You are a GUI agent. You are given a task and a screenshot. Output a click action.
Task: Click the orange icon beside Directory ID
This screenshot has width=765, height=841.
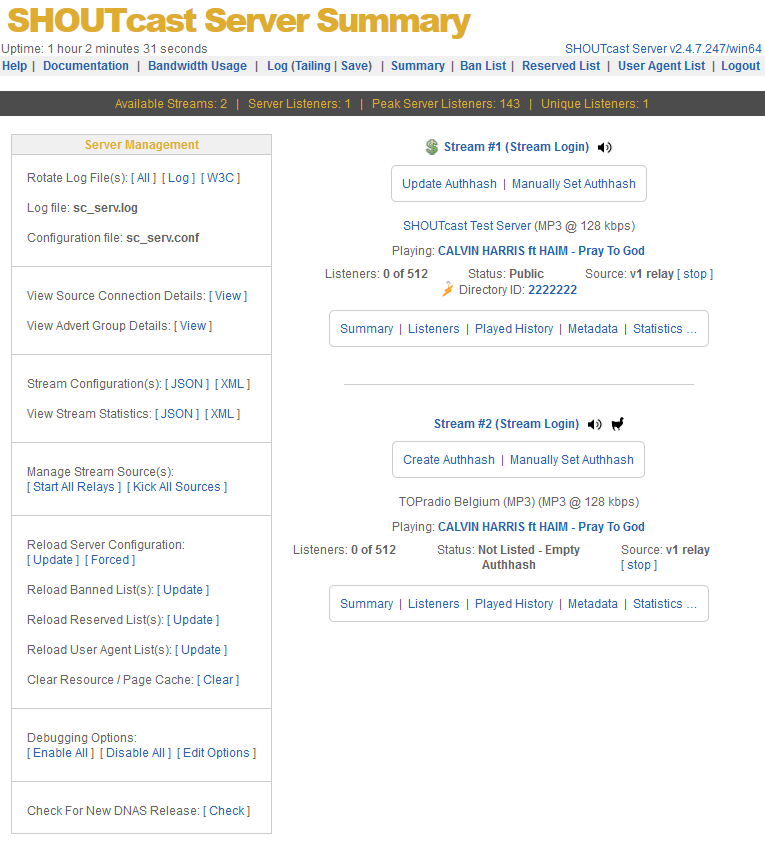click(448, 290)
